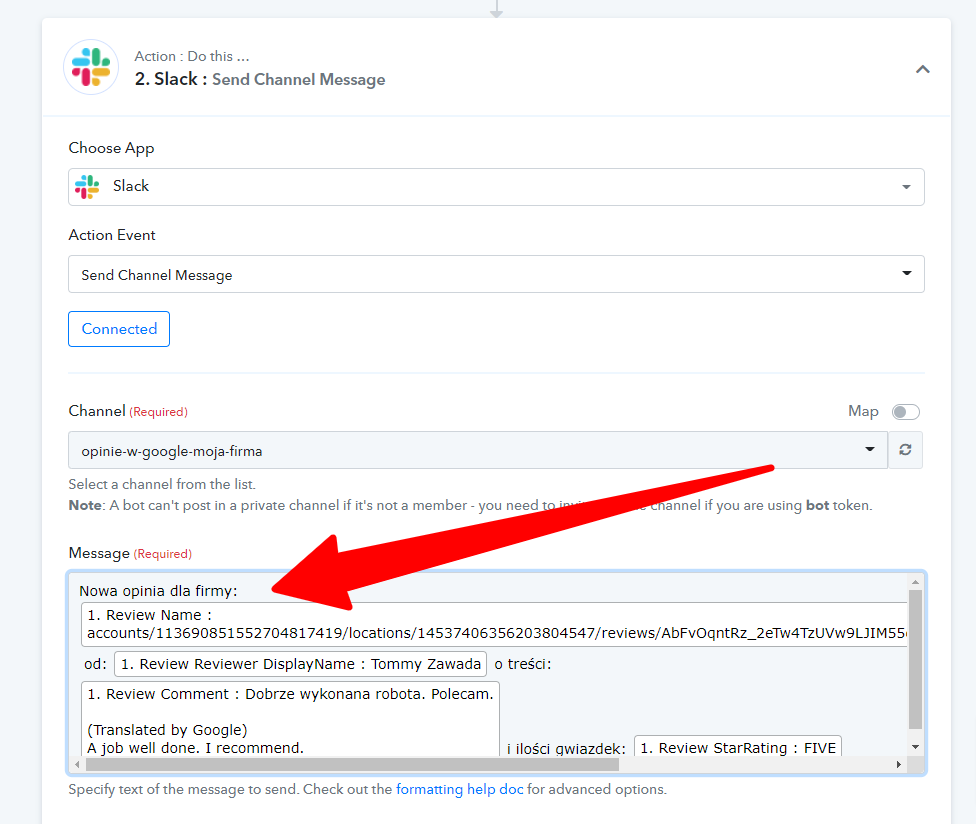Click the 'i ilości gwiazdek:' text in message
The width and height of the screenshot is (976, 824).
566,749
